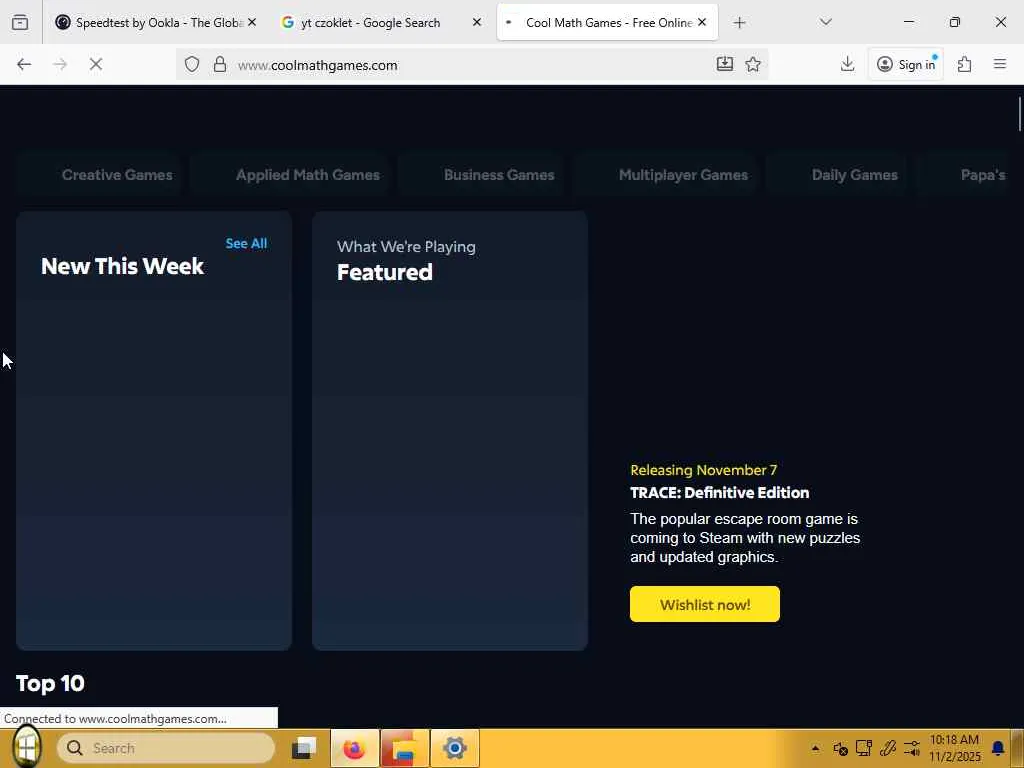
Task: Open a new browser tab
Action: pos(739,23)
